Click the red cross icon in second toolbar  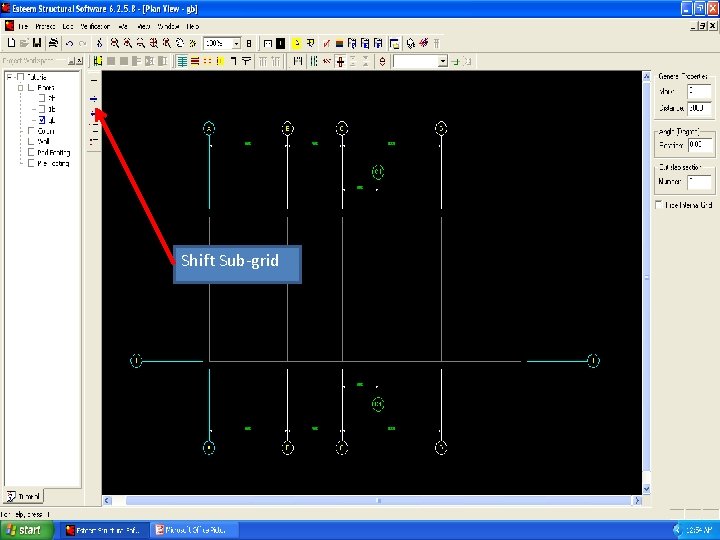click(x=340, y=61)
